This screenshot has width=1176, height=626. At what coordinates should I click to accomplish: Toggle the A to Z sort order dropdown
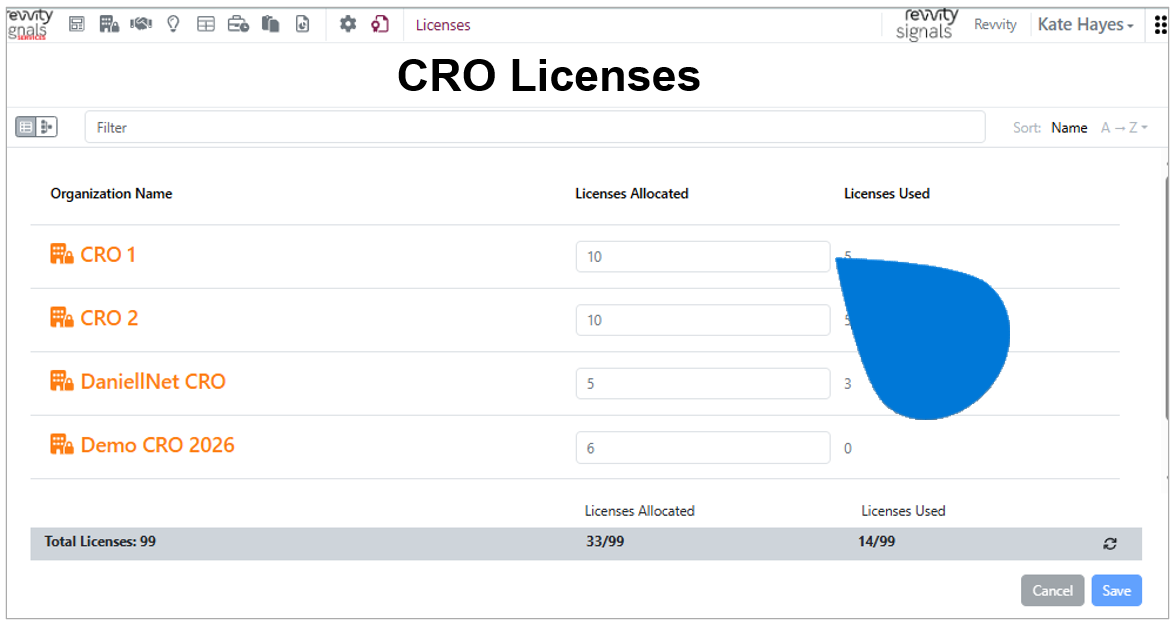tap(1124, 127)
